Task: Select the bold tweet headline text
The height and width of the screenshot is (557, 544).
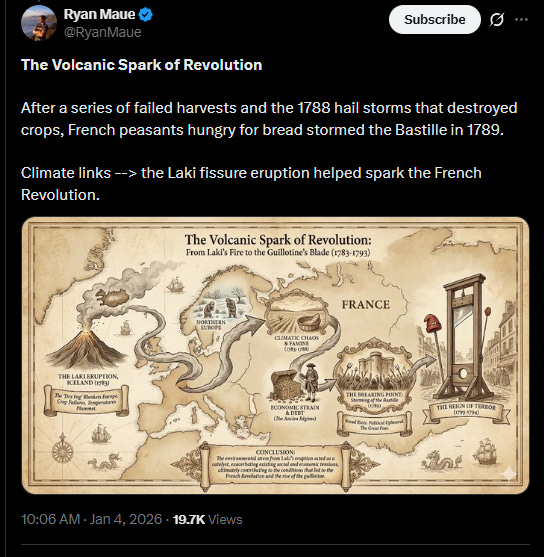Action: click(x=141, y=65)
